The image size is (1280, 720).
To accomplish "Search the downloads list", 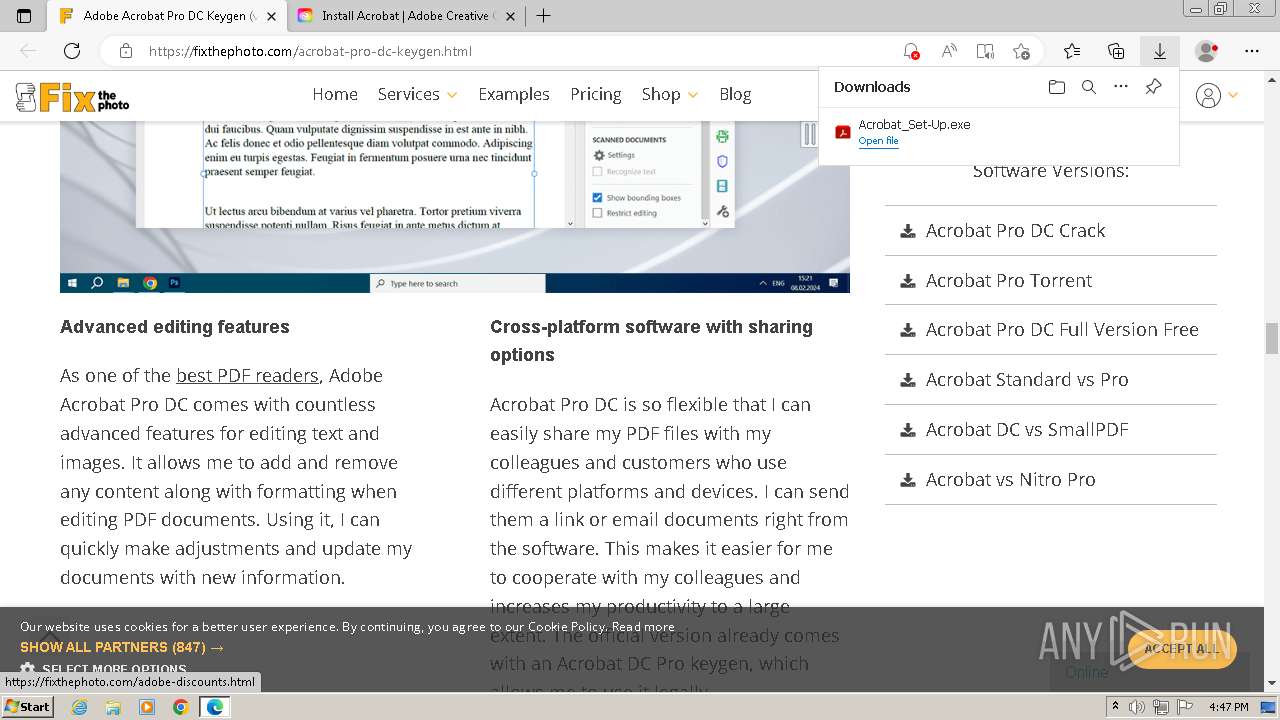I will [x=1089, y=87].
